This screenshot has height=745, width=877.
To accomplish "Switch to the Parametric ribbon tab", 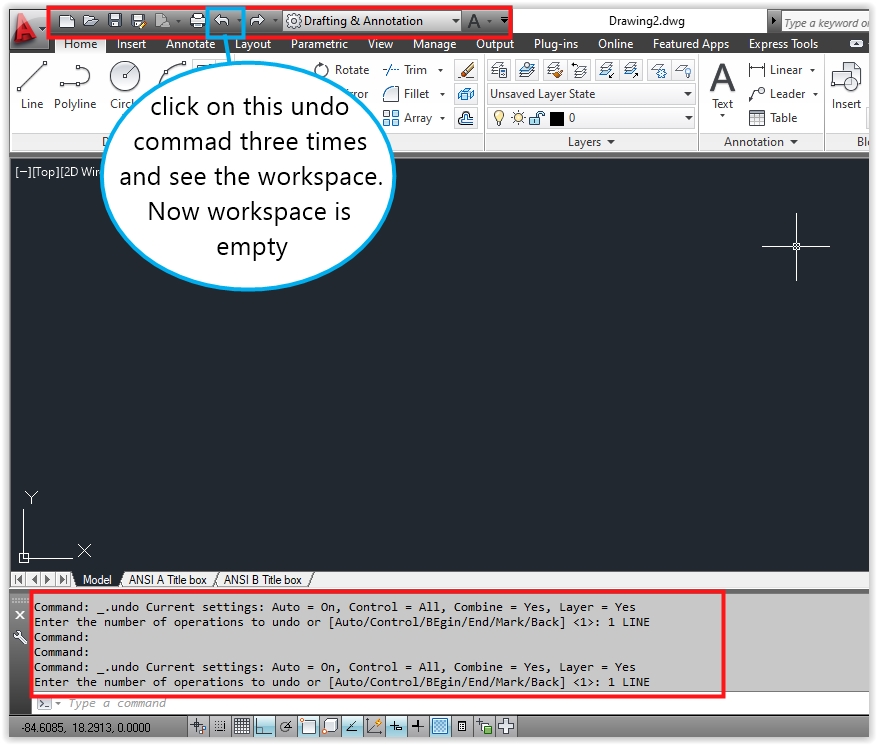I will tap(319, 44).
